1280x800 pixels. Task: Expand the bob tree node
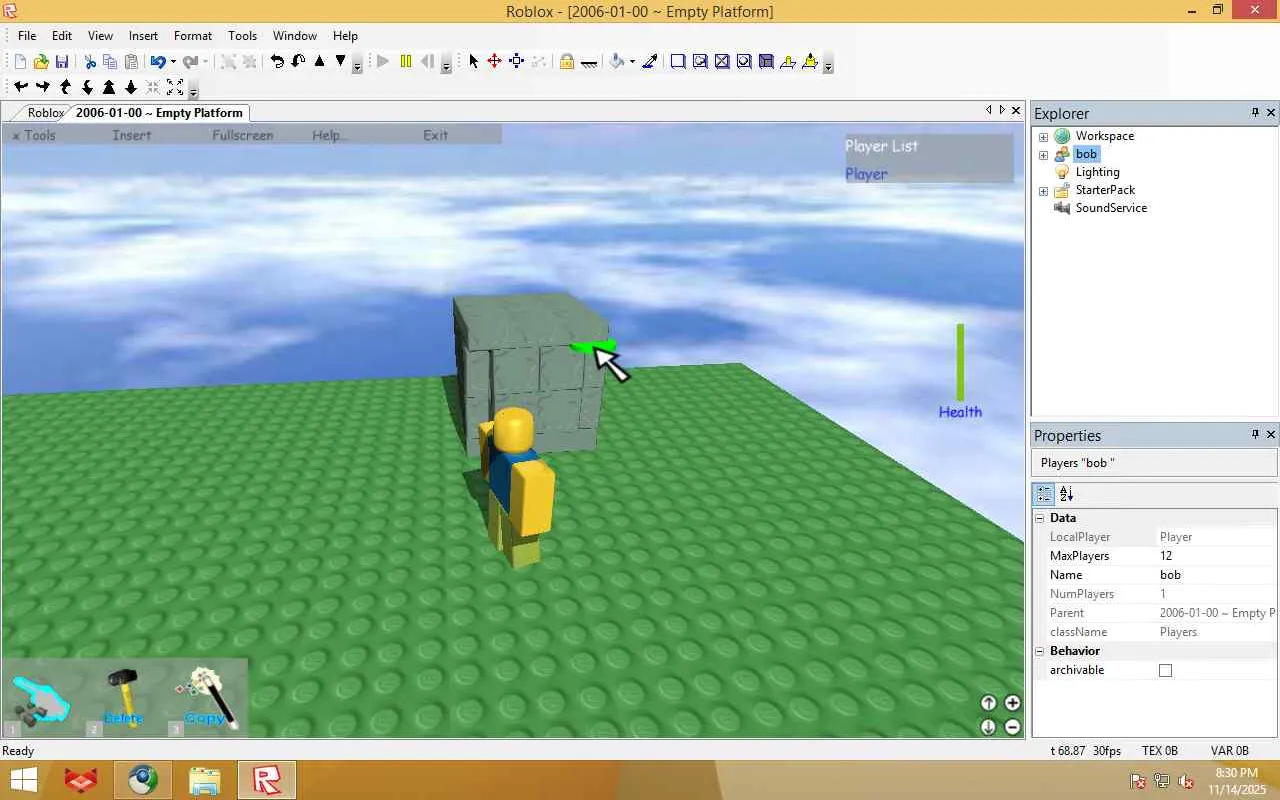[x=1043, y=154]
